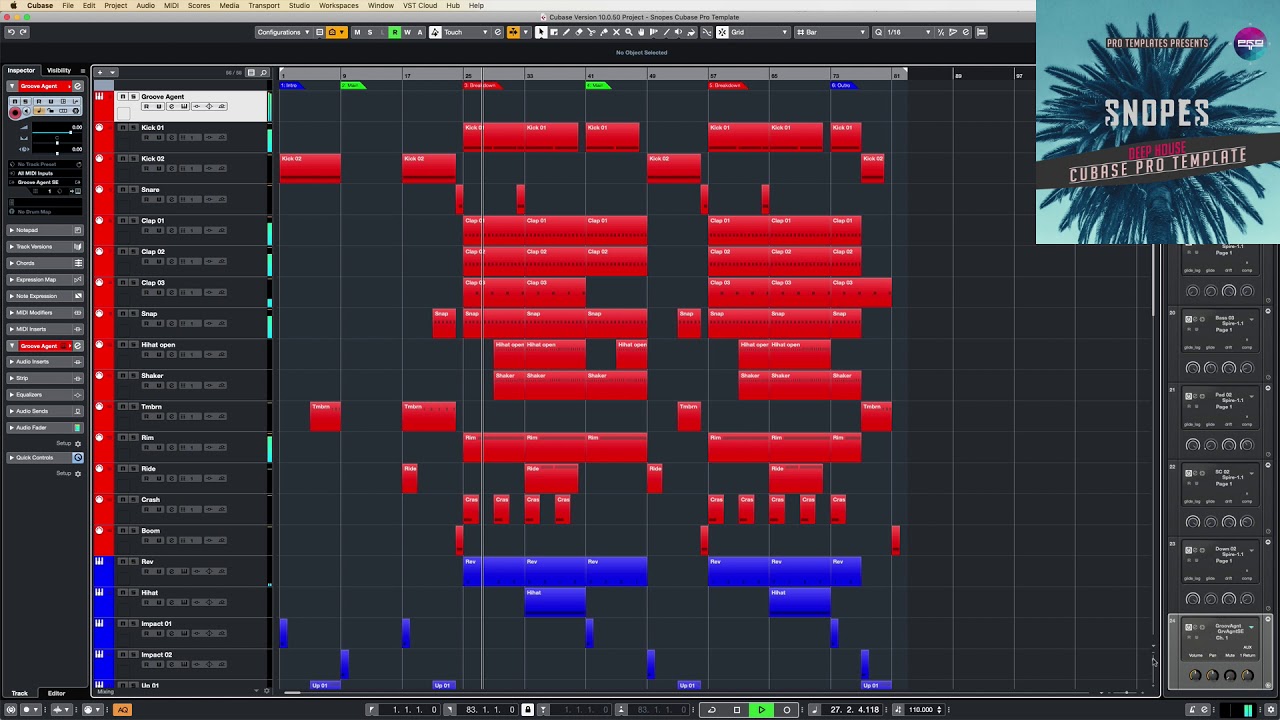This screenshot has width=1280, height=720.
Task: Click the green Play button
Action: click(762, 710)
